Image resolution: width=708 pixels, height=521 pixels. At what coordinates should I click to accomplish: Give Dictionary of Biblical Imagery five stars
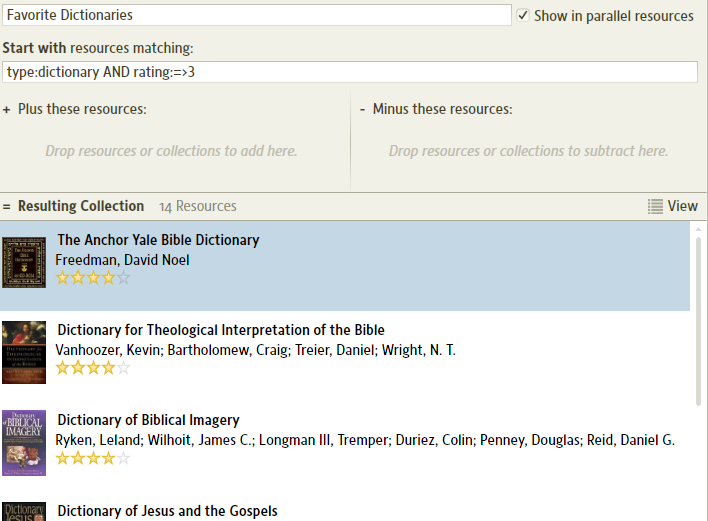point(123,458)
